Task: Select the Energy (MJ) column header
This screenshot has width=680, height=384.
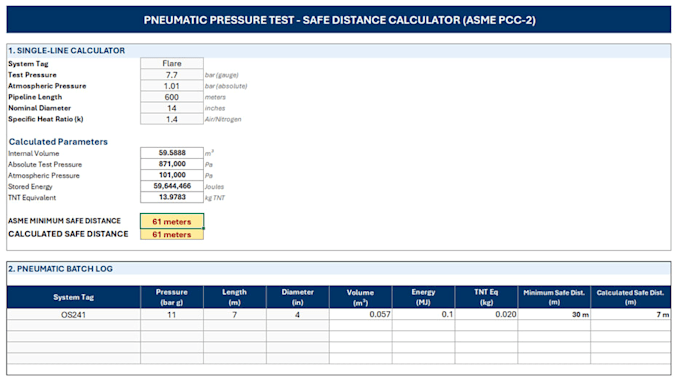Action: pos(423,297)
